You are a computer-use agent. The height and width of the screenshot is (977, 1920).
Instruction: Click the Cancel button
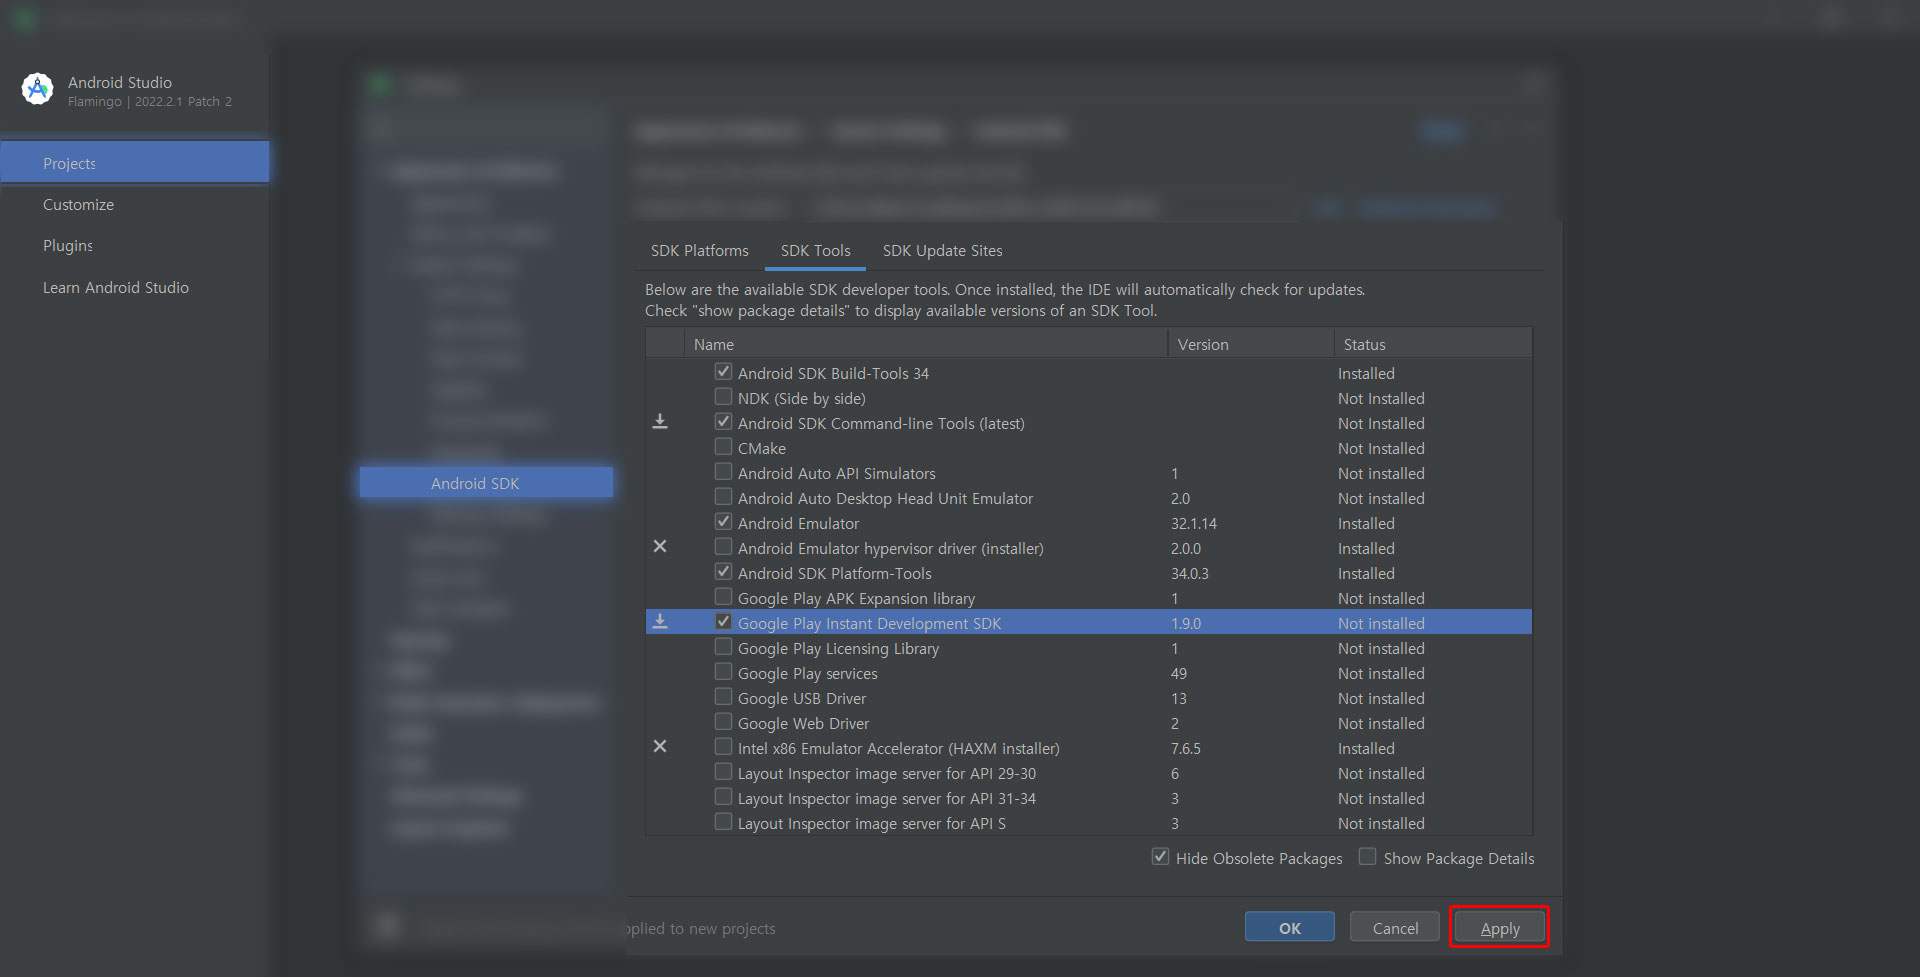pos(1395,928)
